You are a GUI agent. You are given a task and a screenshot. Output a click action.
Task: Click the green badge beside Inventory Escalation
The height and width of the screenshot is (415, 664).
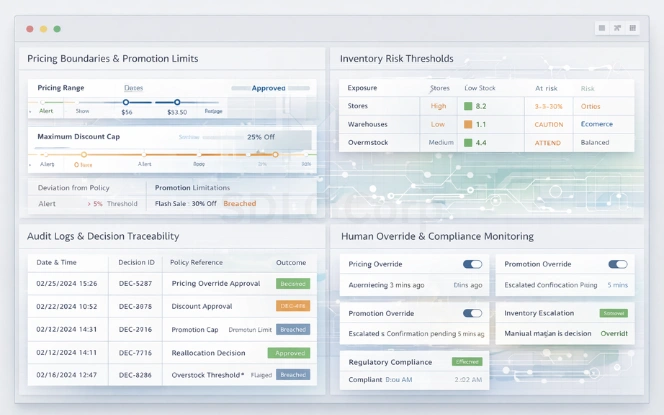pos(614,313)
